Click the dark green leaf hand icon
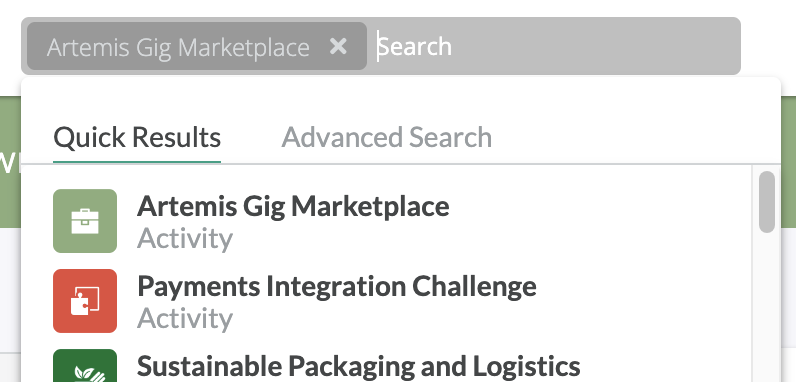The image size is (796, 382). [x=85, y=366]
